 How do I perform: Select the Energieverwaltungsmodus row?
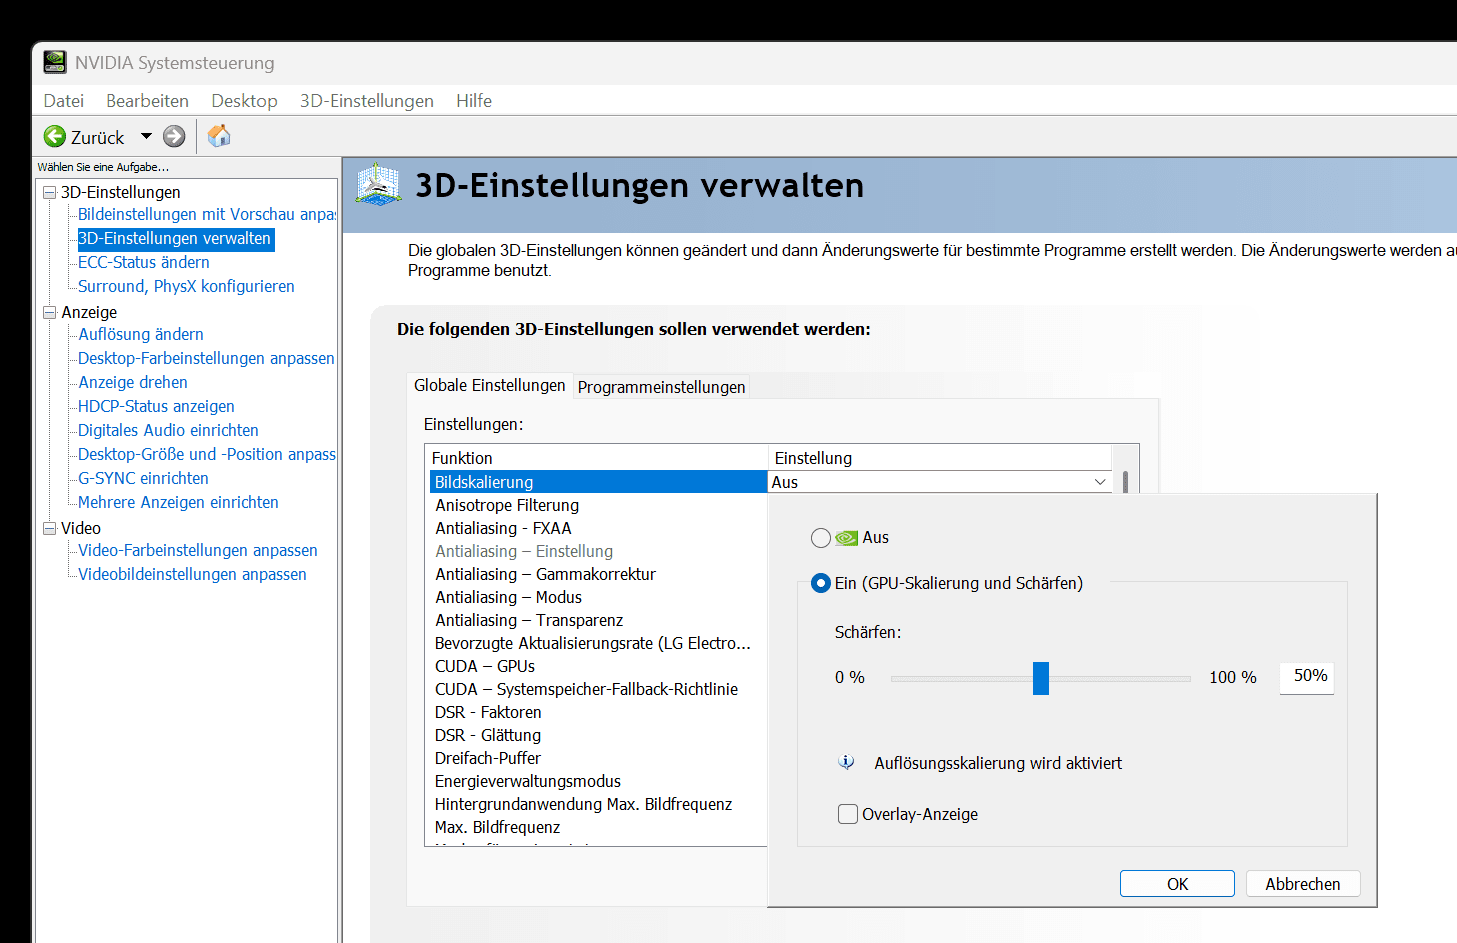tap(598, 781)
